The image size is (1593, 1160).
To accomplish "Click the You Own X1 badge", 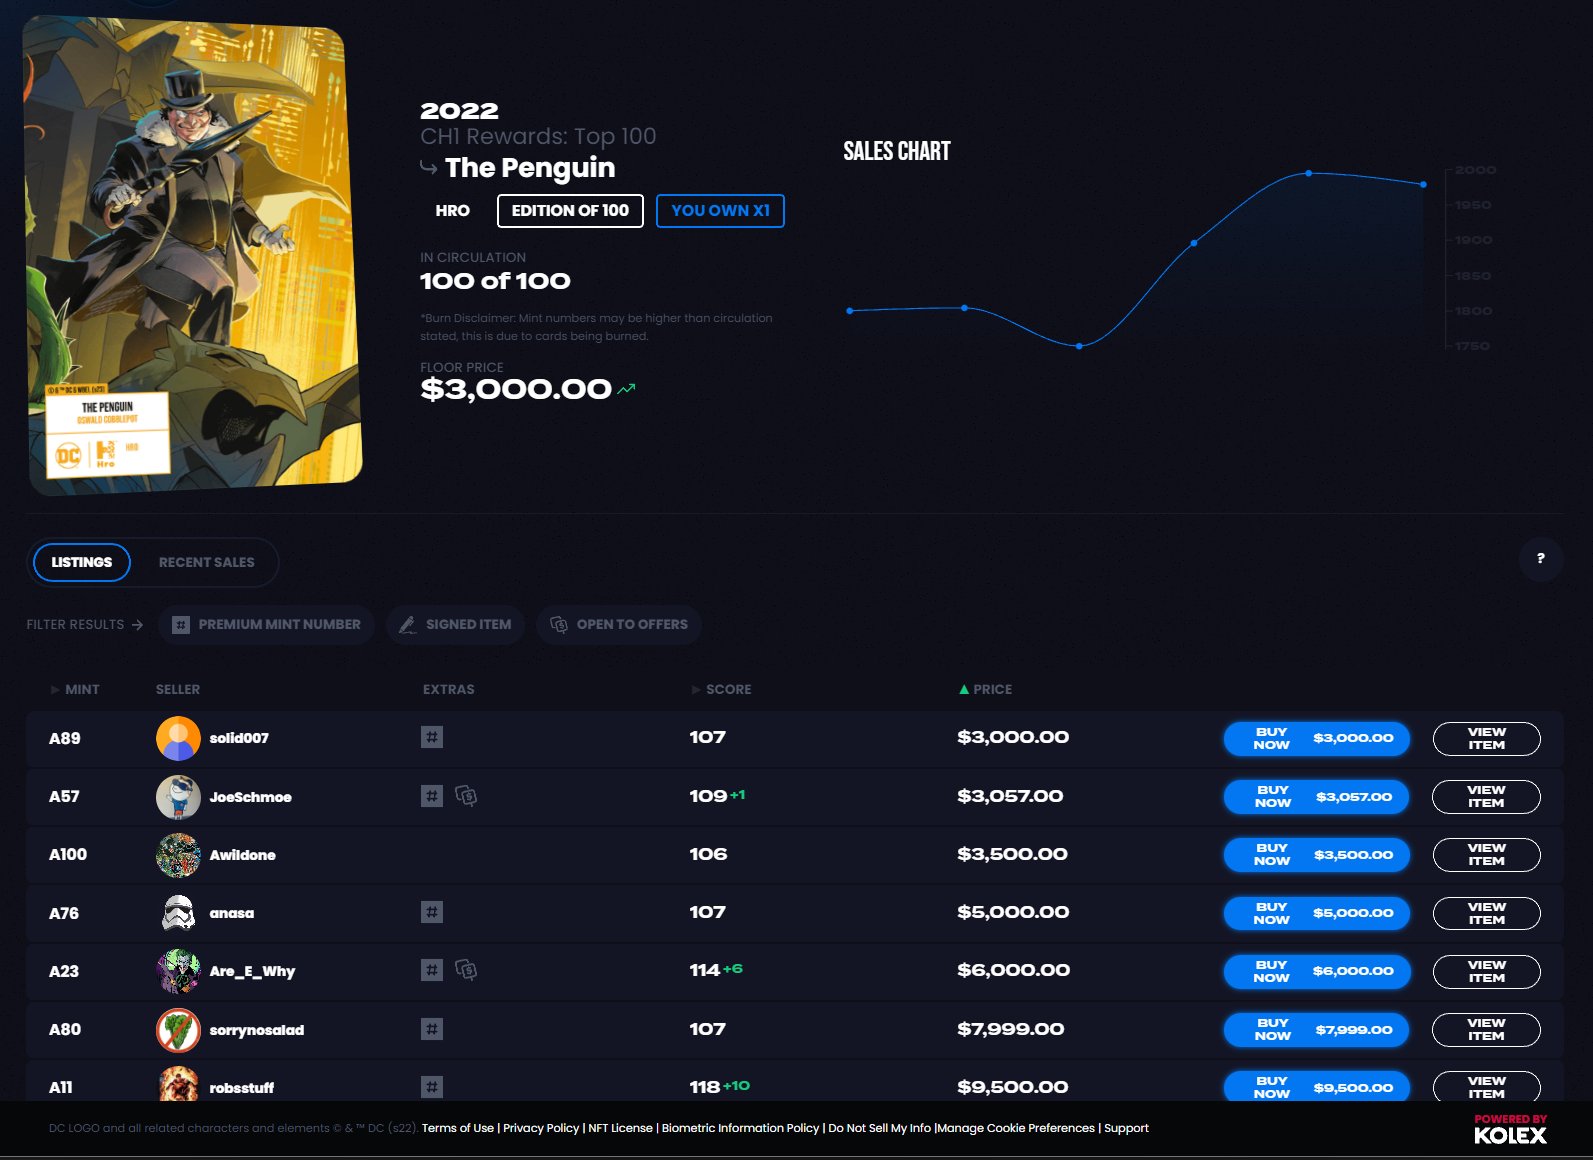I will [720, 211].
